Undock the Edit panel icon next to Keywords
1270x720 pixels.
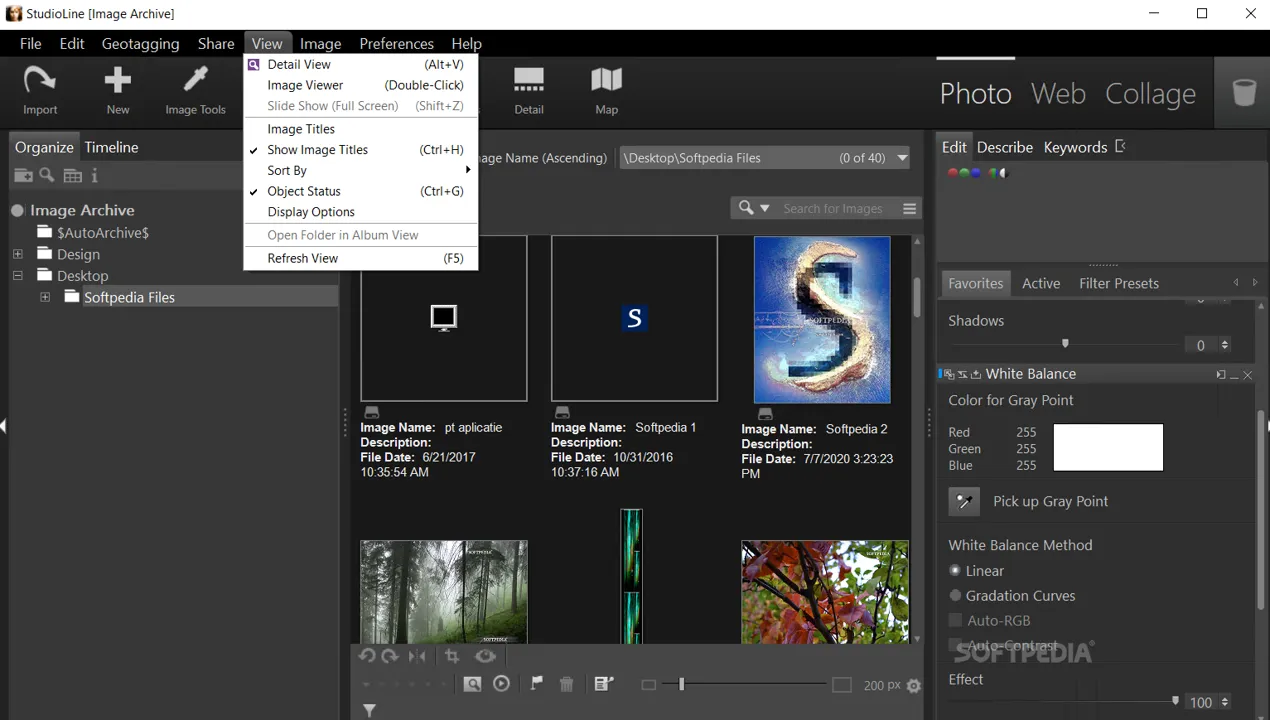click(1120, 147)
